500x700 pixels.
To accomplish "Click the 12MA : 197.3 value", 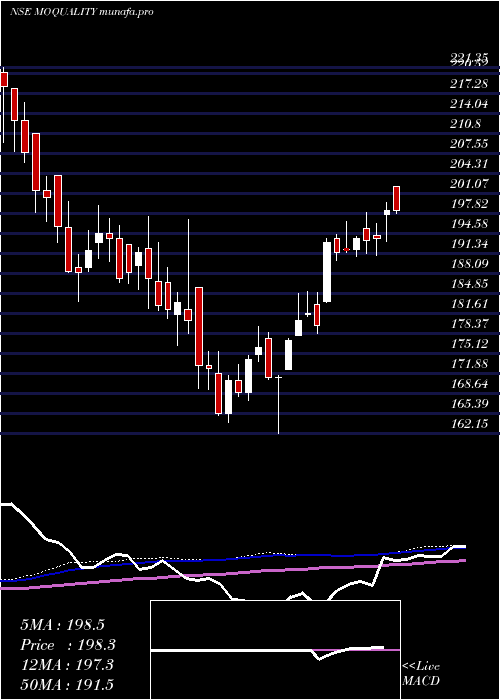I will 66,665.
